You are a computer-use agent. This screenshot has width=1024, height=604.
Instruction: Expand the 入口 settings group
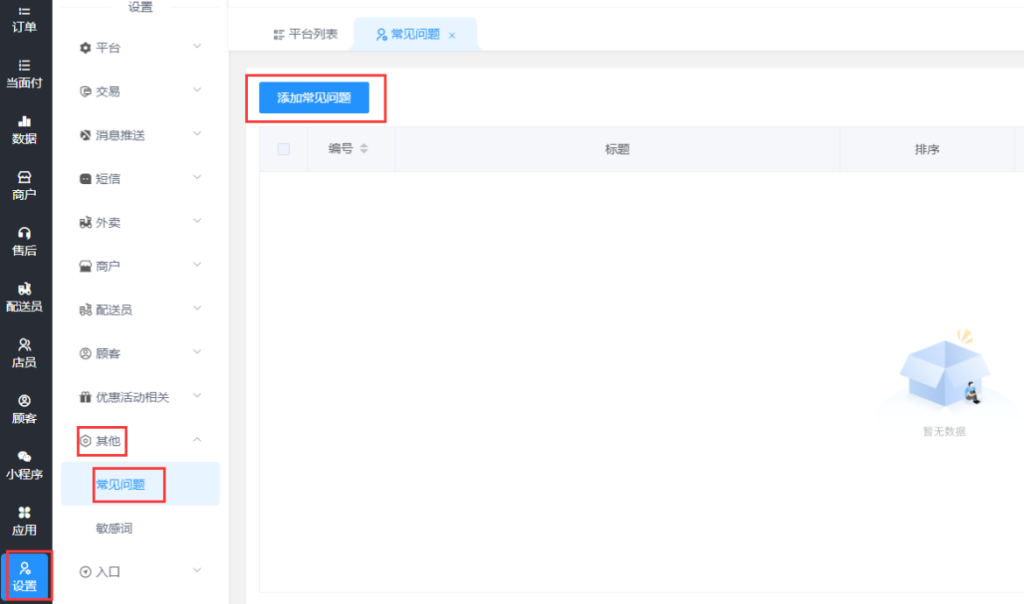point(140,572)
